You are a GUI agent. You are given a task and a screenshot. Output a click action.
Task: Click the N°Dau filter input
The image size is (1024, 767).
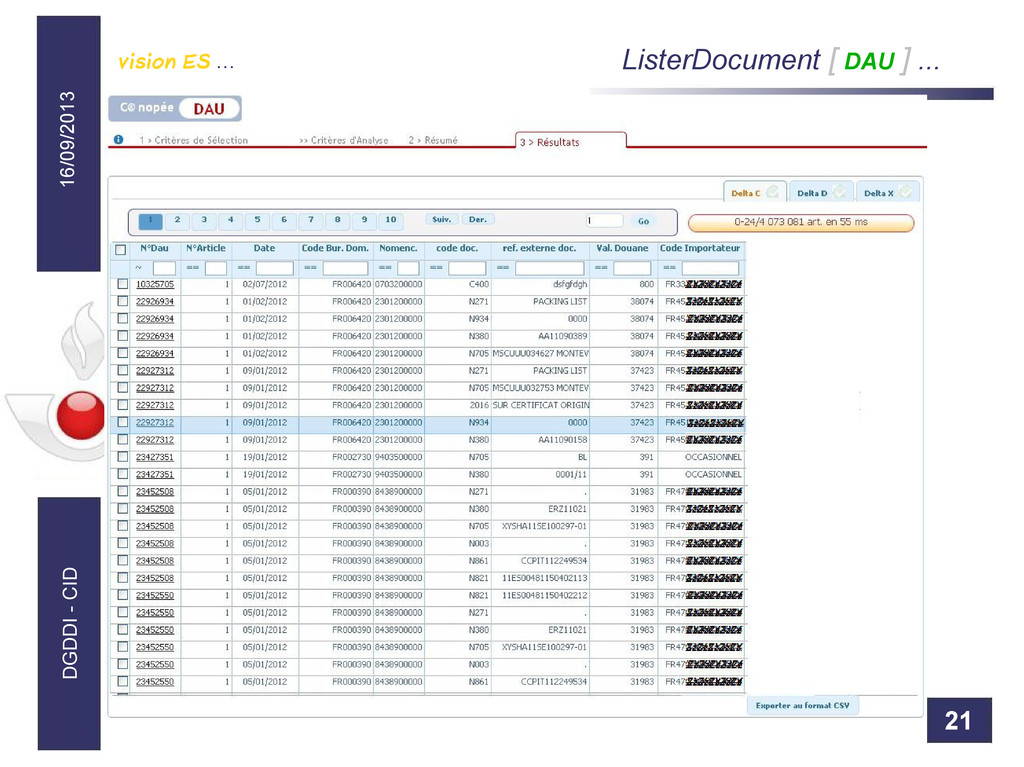[164, 269]
